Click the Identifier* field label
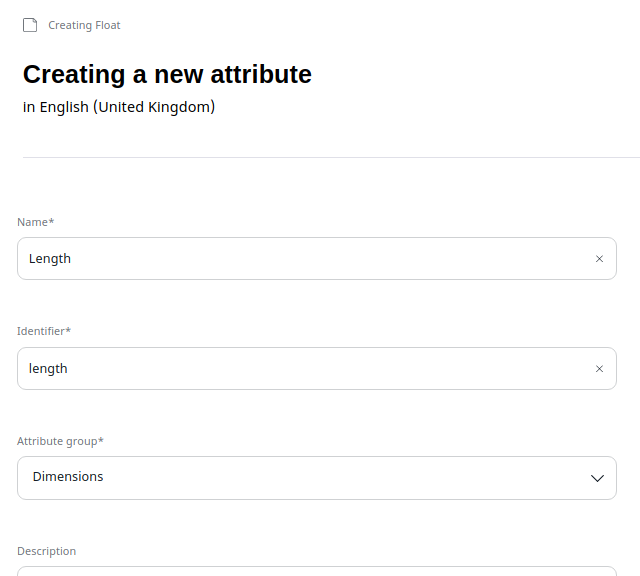 44,331
